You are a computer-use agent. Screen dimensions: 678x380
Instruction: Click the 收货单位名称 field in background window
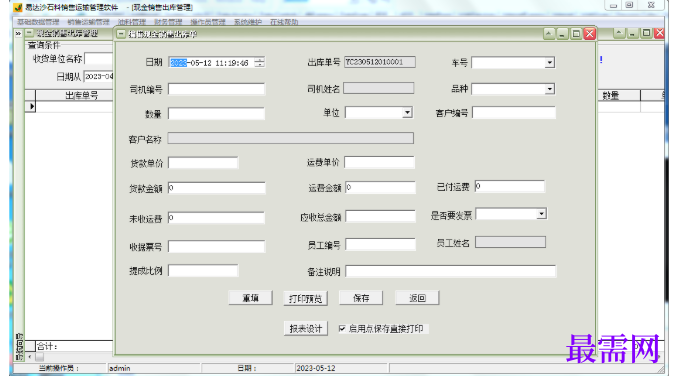coord(99,59)
